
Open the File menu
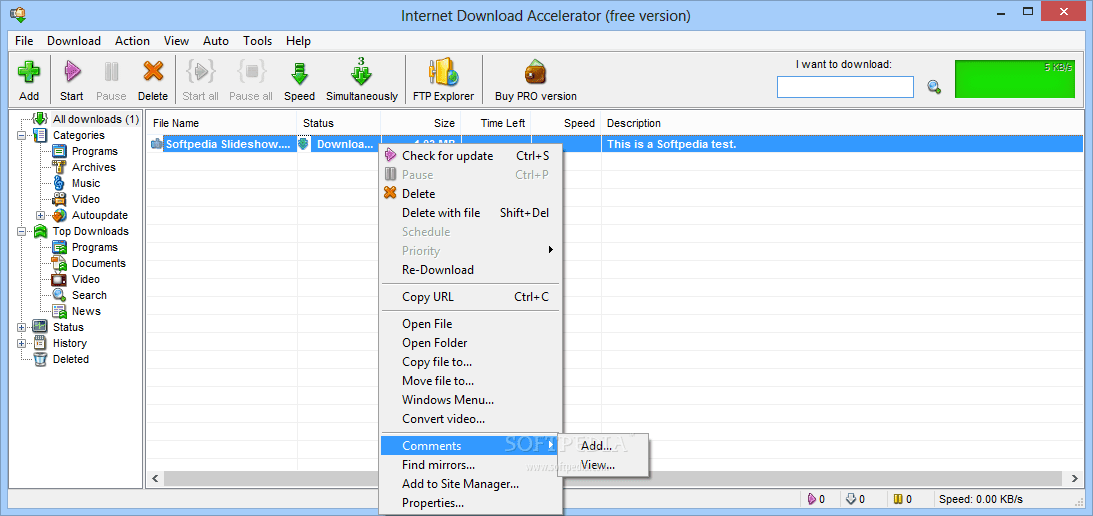pyautogui.click(x=24, y=40)
